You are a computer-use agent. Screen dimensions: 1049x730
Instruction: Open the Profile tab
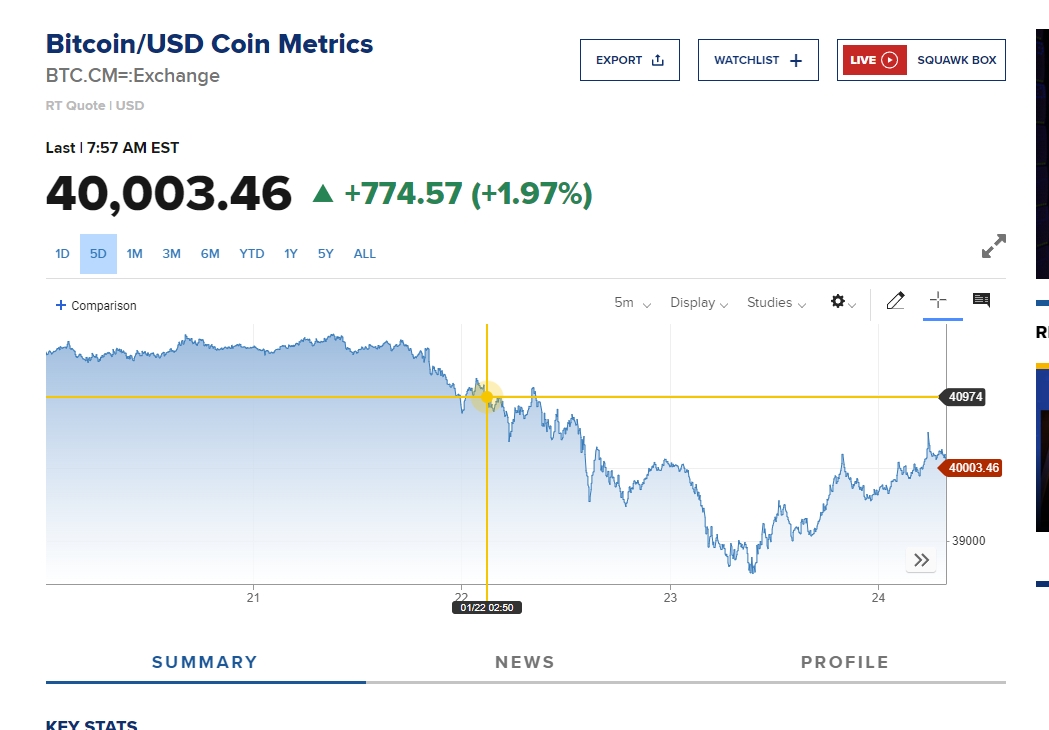844,662
